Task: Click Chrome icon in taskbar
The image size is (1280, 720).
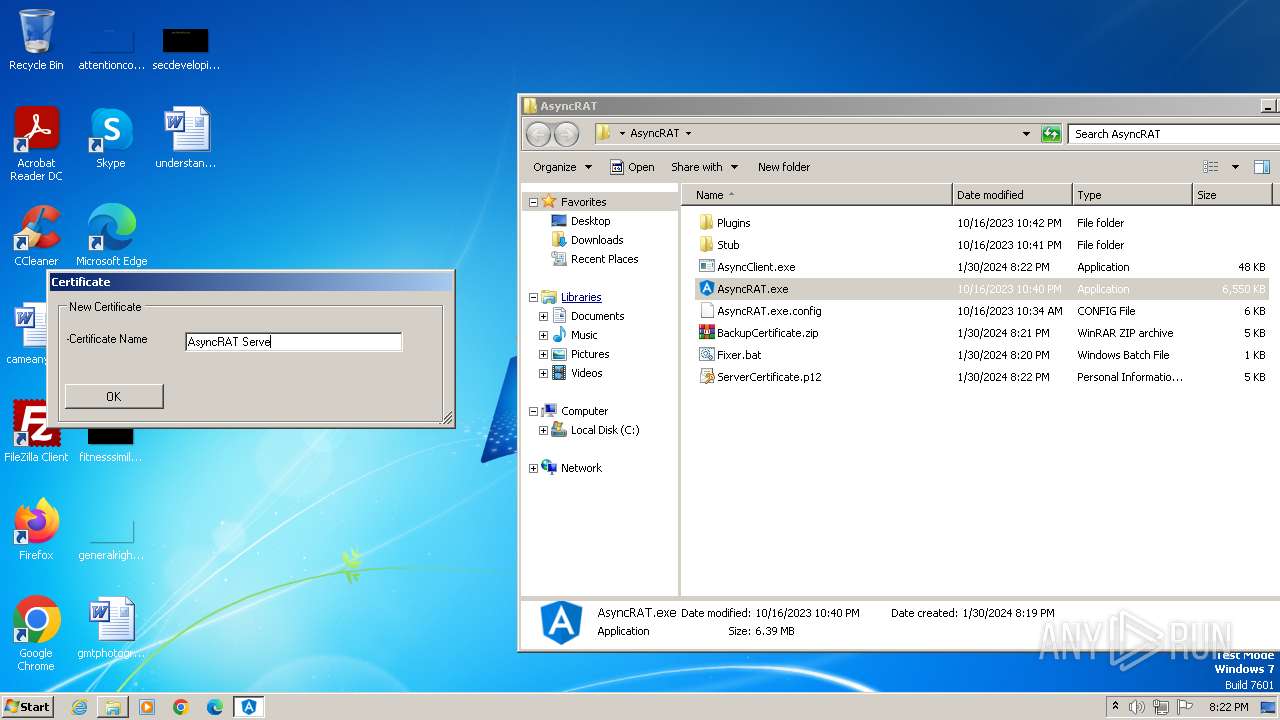Action: coord(181,707)
